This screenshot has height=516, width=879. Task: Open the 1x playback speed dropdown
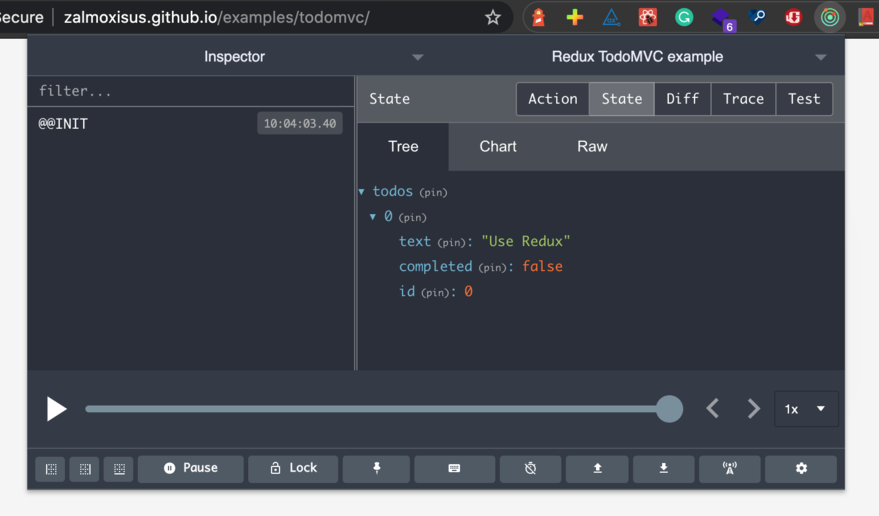806,409
